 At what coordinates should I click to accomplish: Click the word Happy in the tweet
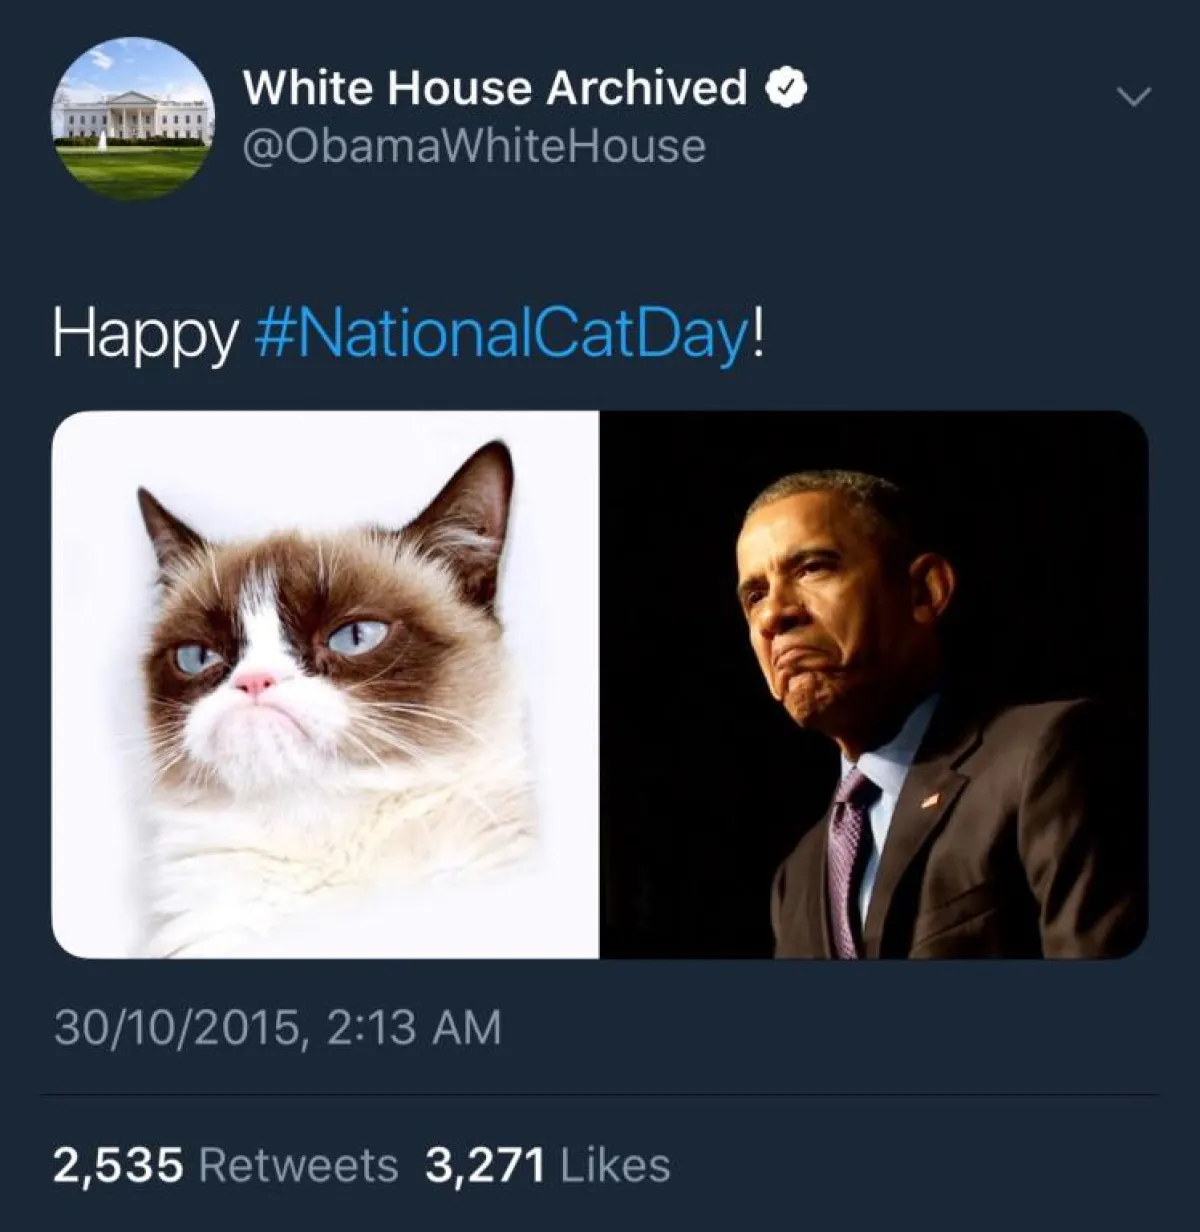pos(145,335)
